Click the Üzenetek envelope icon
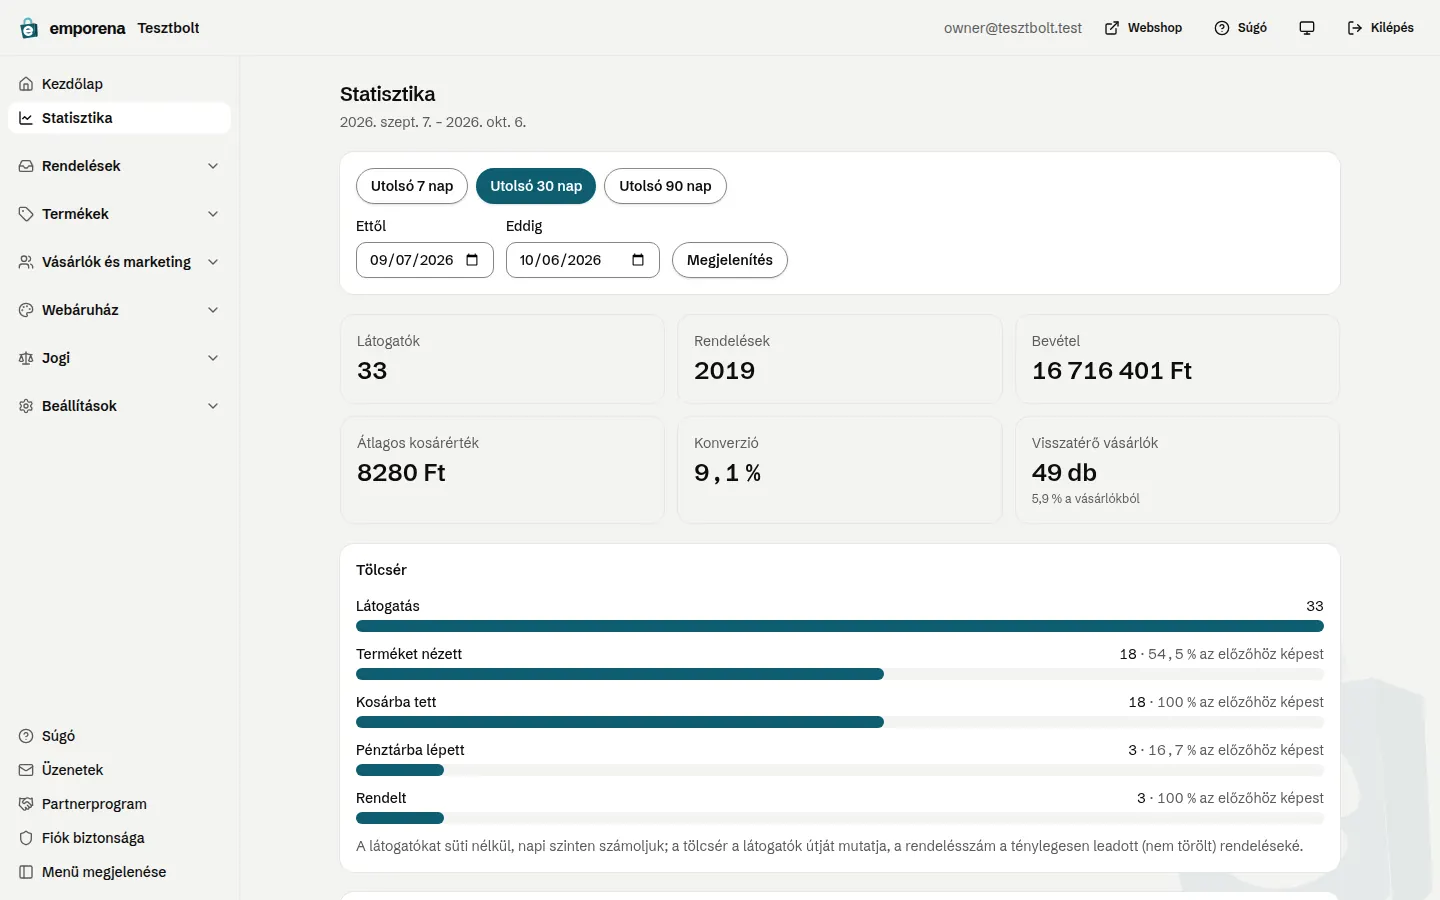 click(x=26, y=770)
